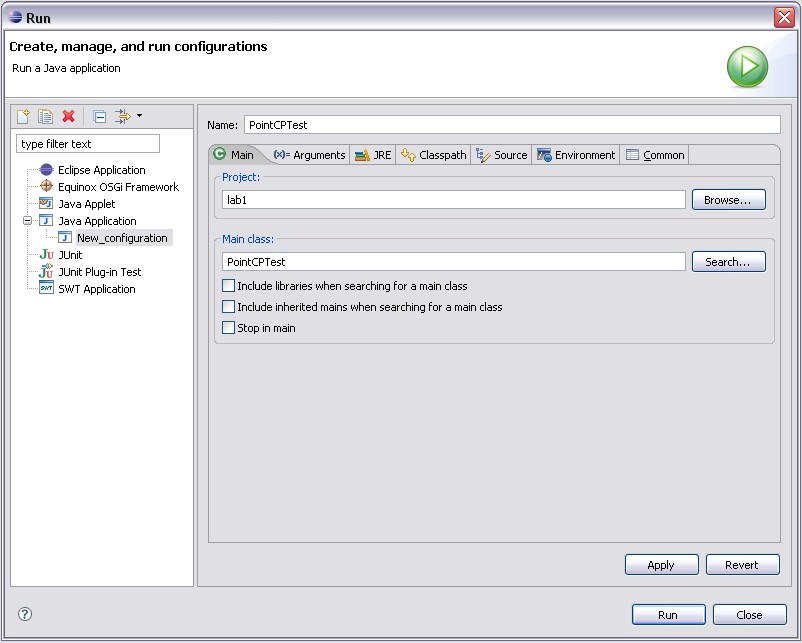Open the Common tab
Image resolution: width=802 pixels, height=643 pixels.
click(x=655, y=155)
